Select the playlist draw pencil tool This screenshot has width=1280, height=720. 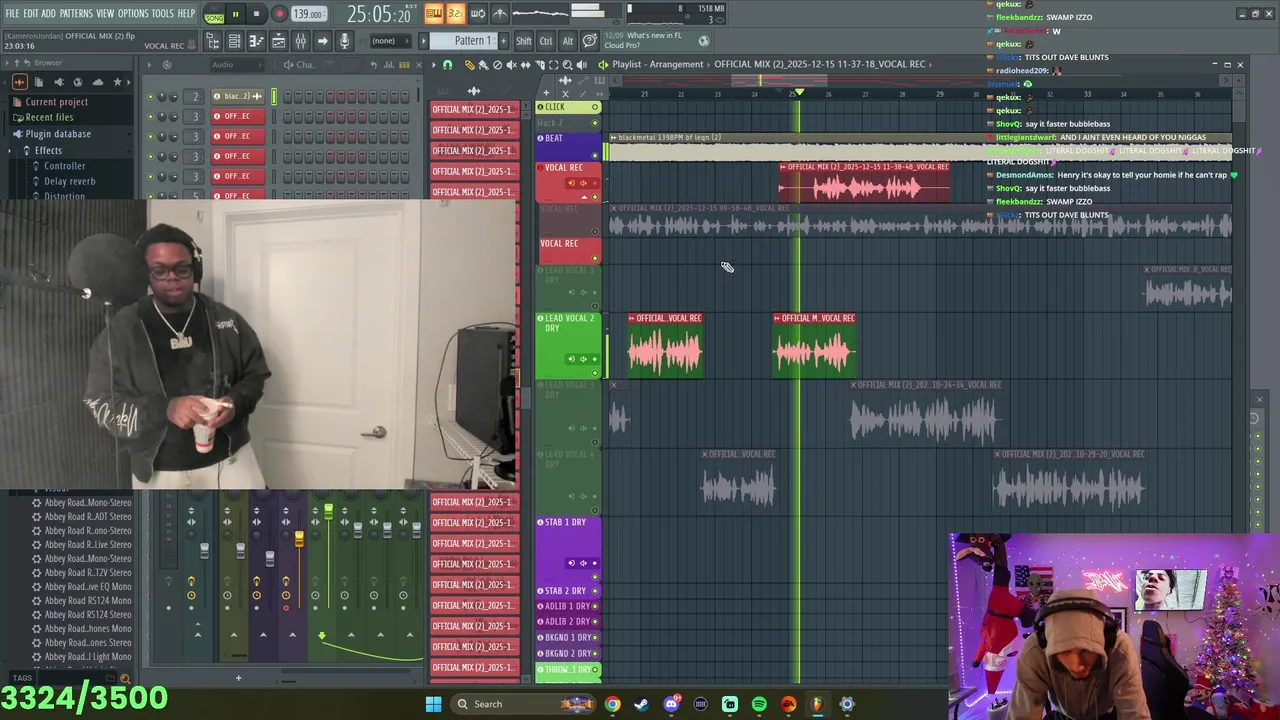(469, 65)
